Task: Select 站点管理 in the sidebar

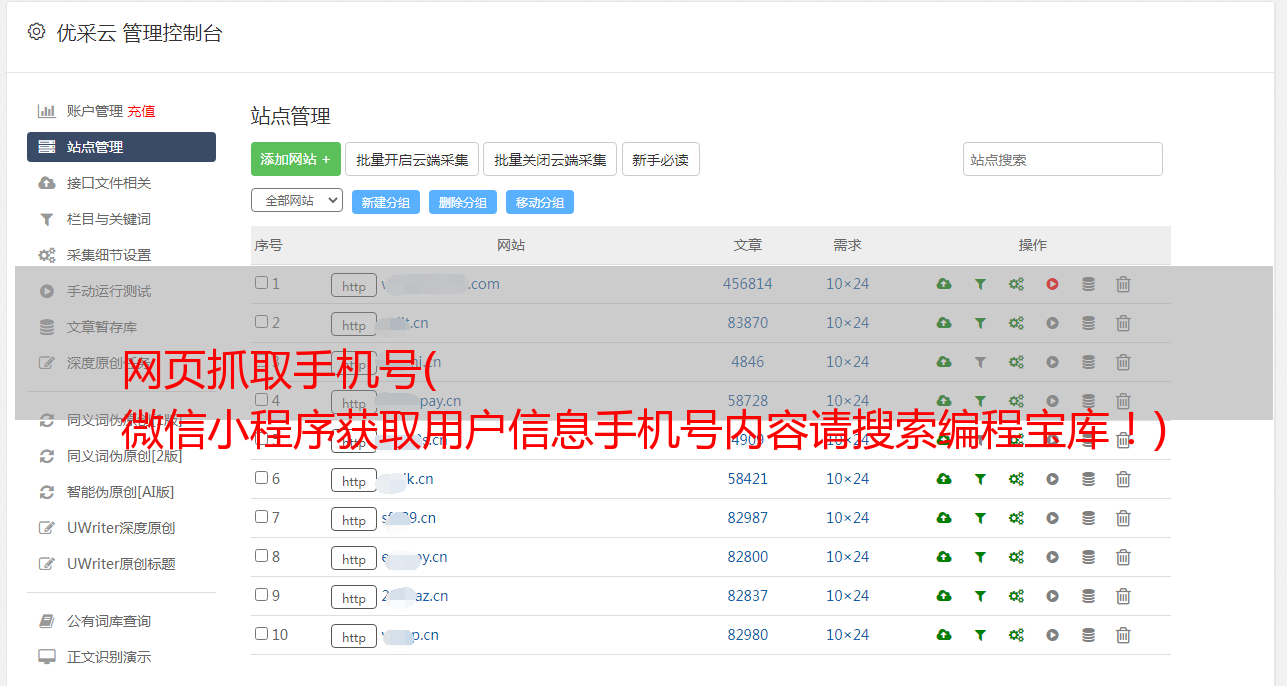Action: [x=121, y=147]
